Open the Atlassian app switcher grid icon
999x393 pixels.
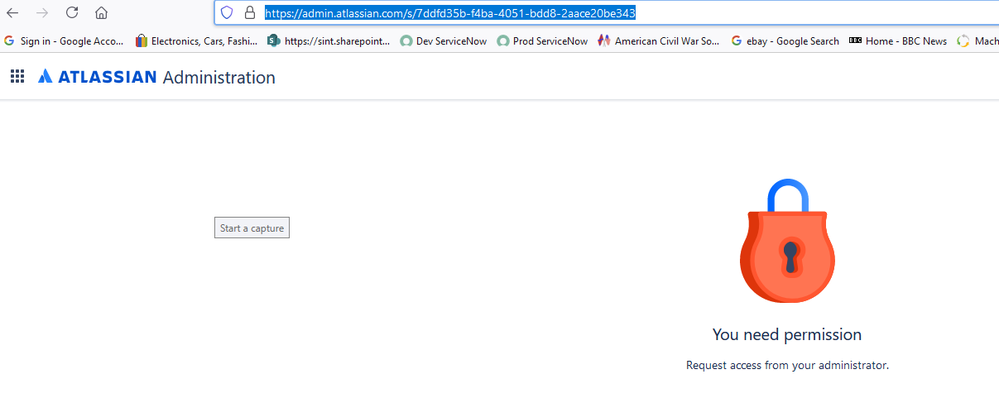tap(17, 77)
